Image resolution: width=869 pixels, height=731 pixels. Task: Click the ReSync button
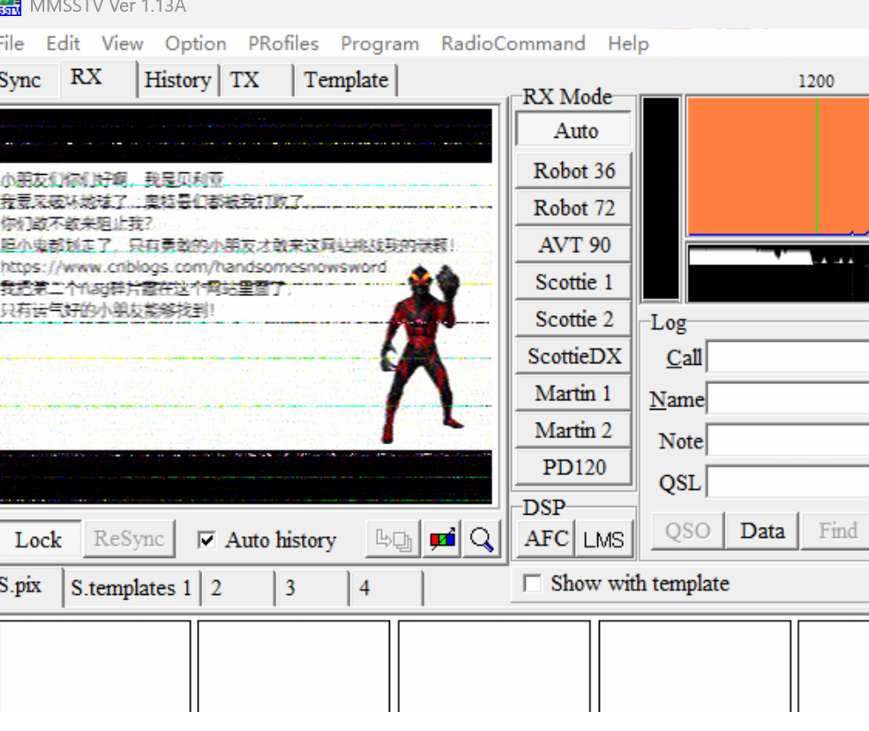point(129,539)
